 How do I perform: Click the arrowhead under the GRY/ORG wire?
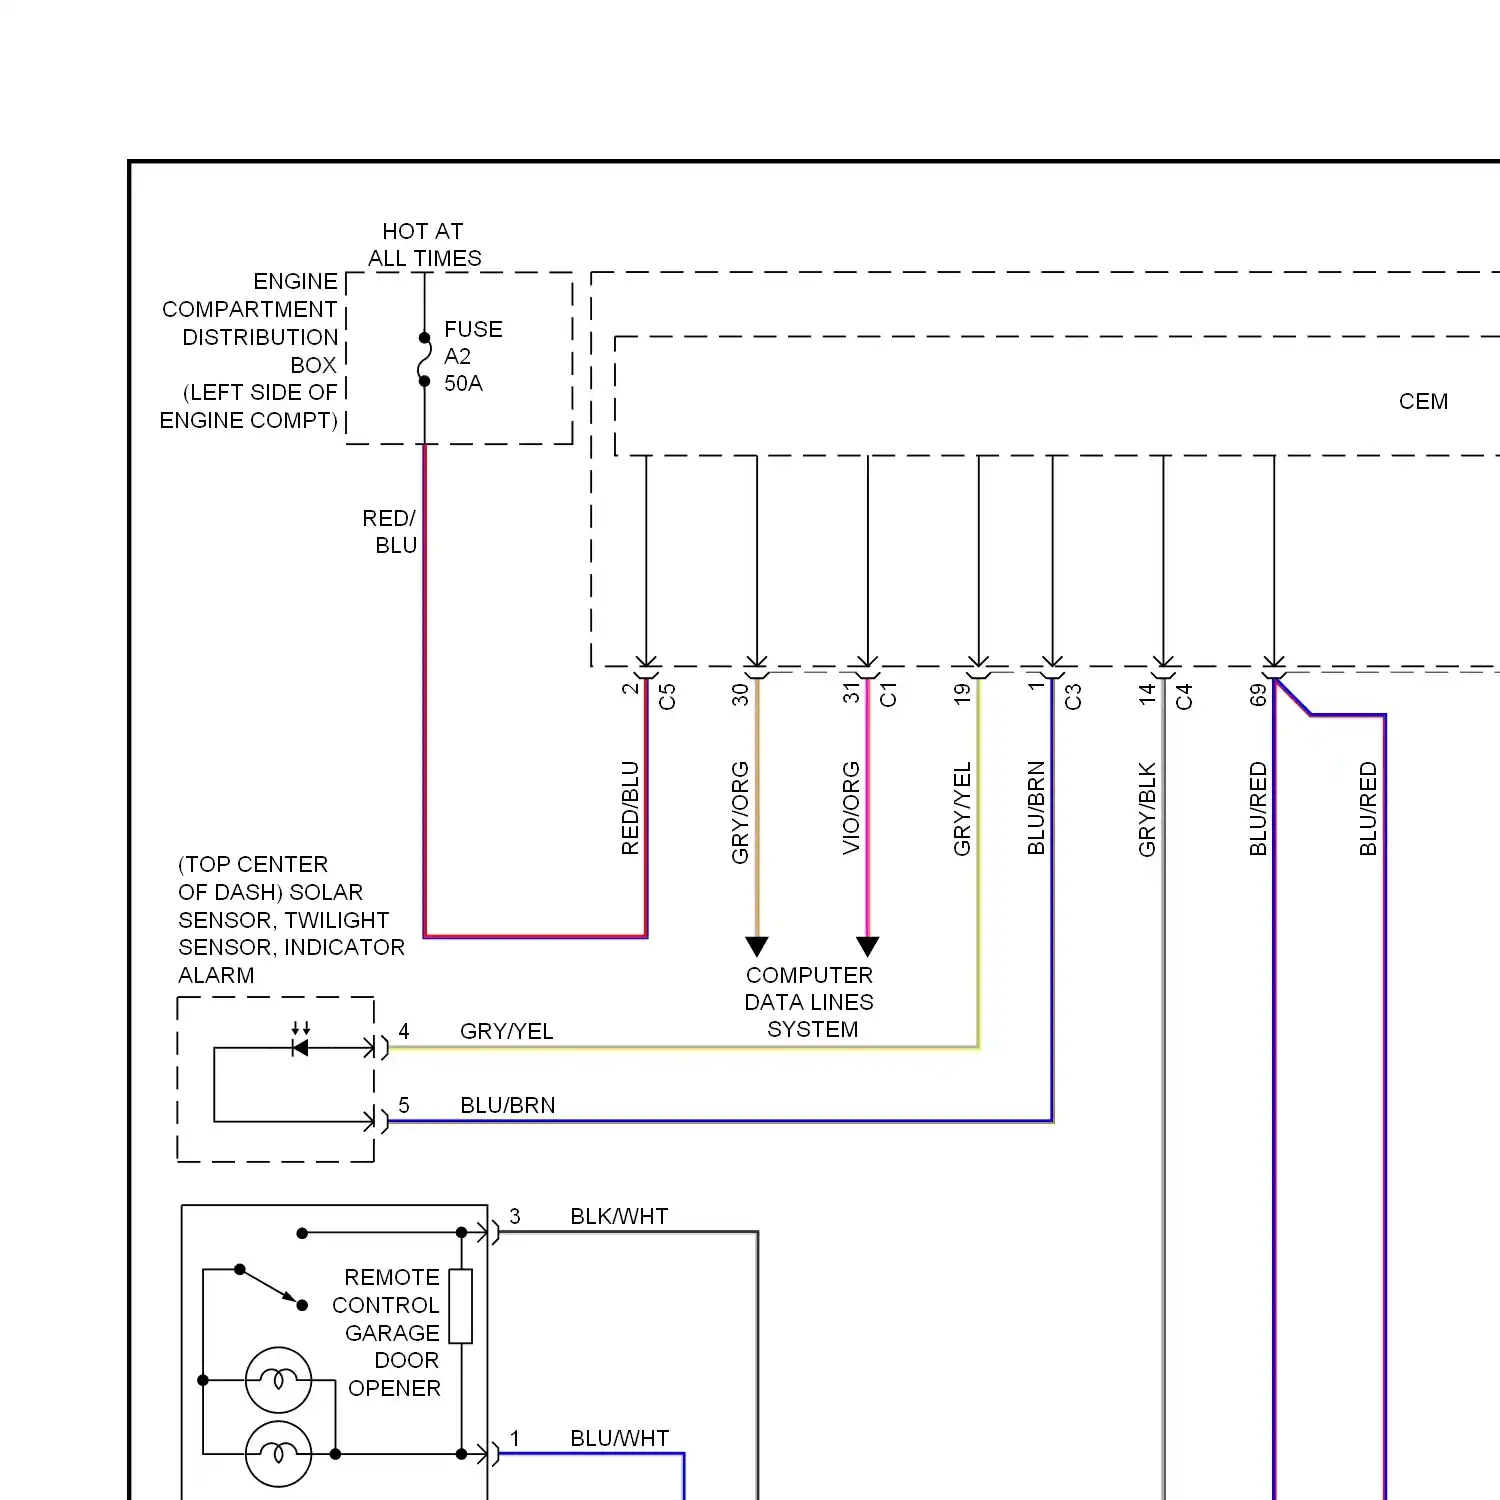pos(757,946)
